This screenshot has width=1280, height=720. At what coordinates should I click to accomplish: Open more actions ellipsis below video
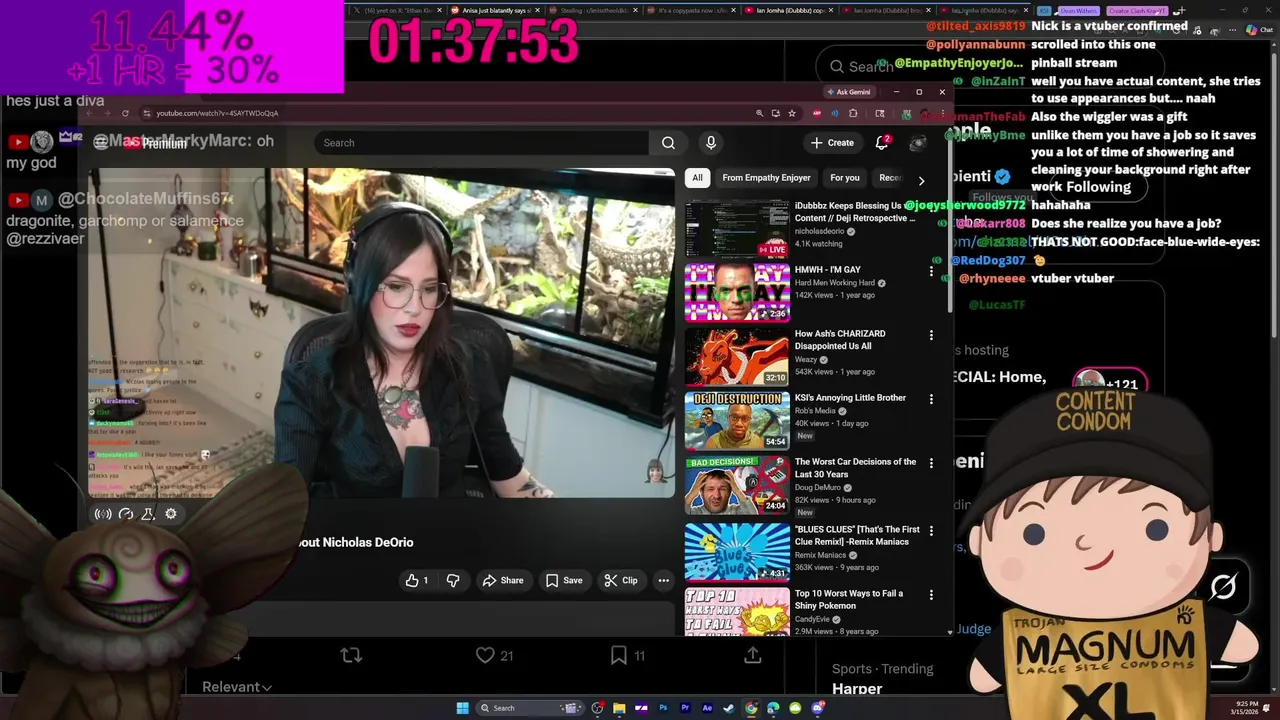663,580
